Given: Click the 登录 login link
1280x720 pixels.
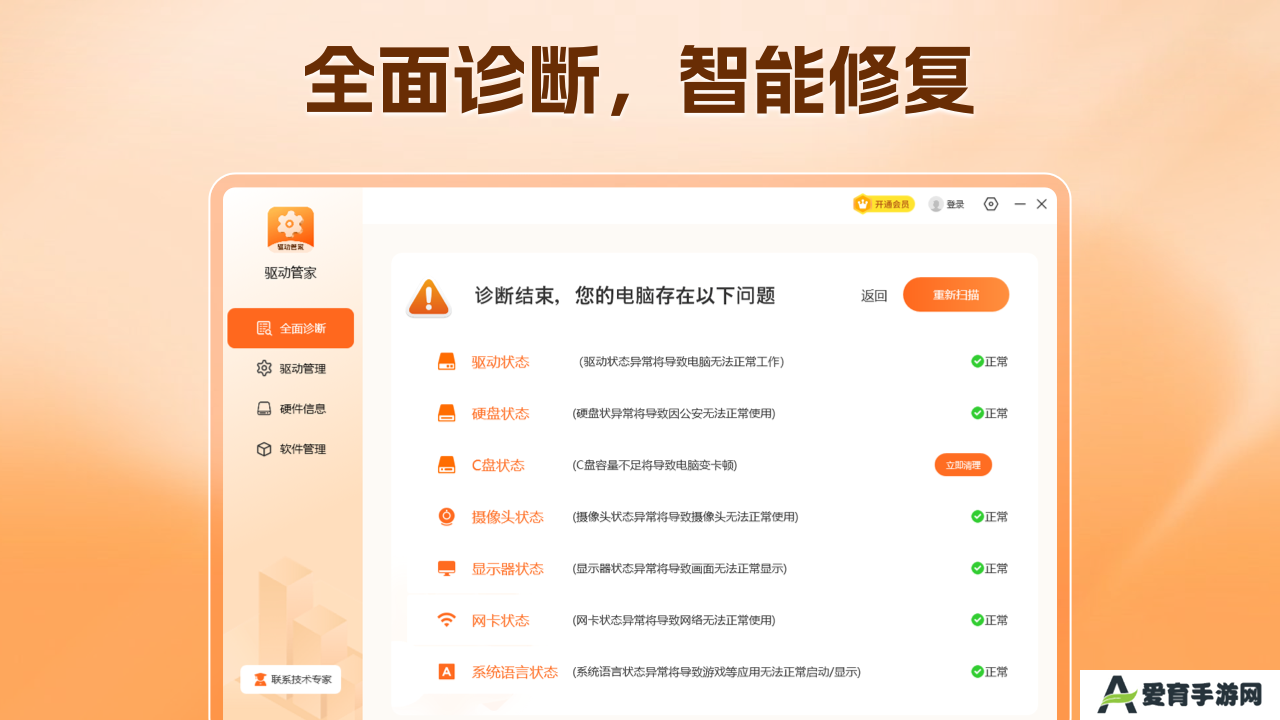Looking at the screenshot, I should coord(956,204).
